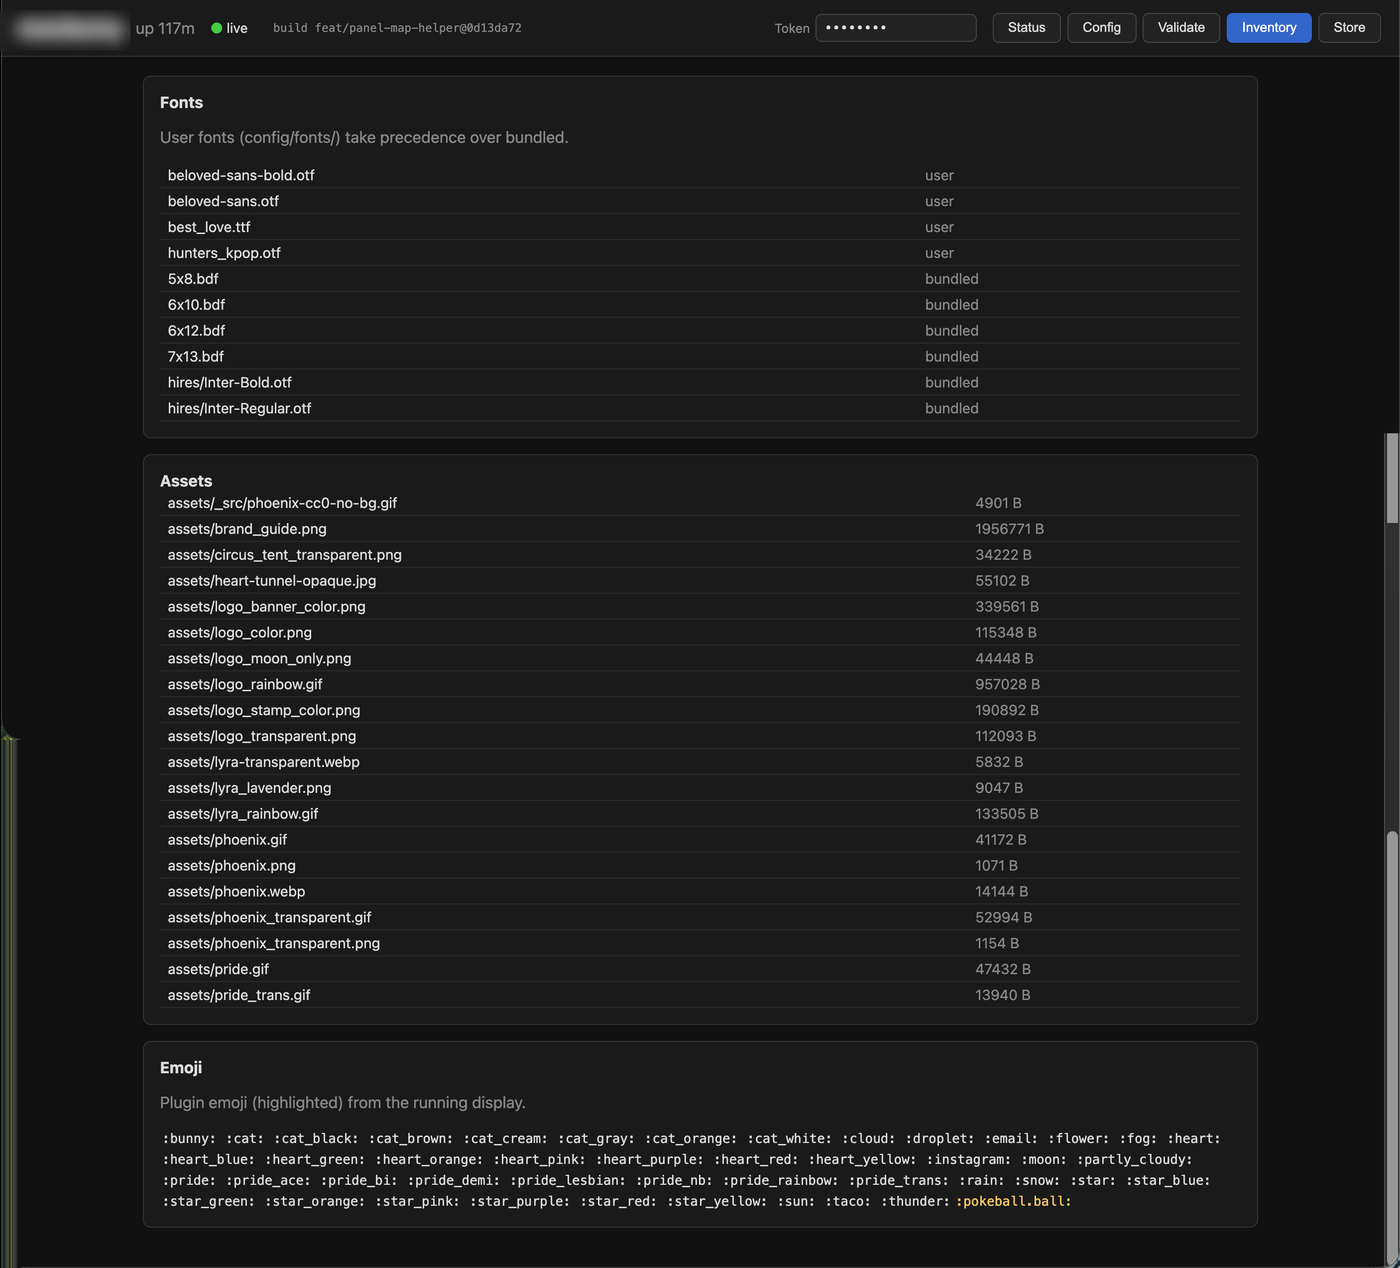Select assets/phoenix_transparent.png entry
This screenshot has height=1268, width=1400.
pos(700,945)
